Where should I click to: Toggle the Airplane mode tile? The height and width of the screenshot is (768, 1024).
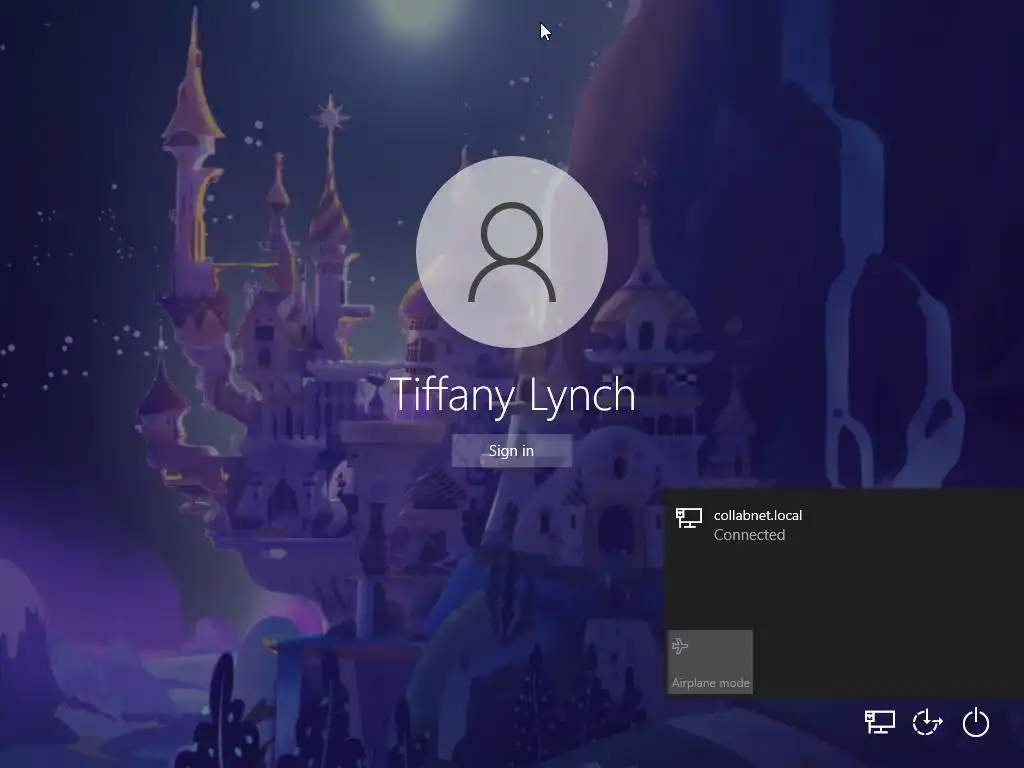(x=711, y=662)
